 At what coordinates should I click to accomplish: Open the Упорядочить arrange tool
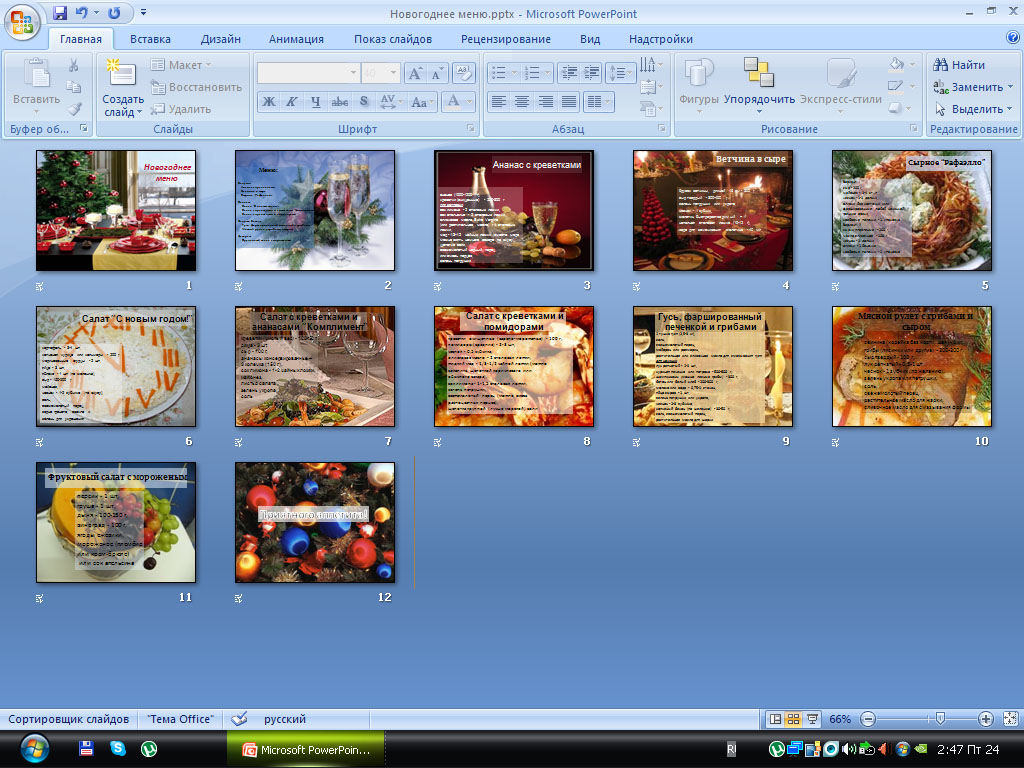tap(759, 83)
